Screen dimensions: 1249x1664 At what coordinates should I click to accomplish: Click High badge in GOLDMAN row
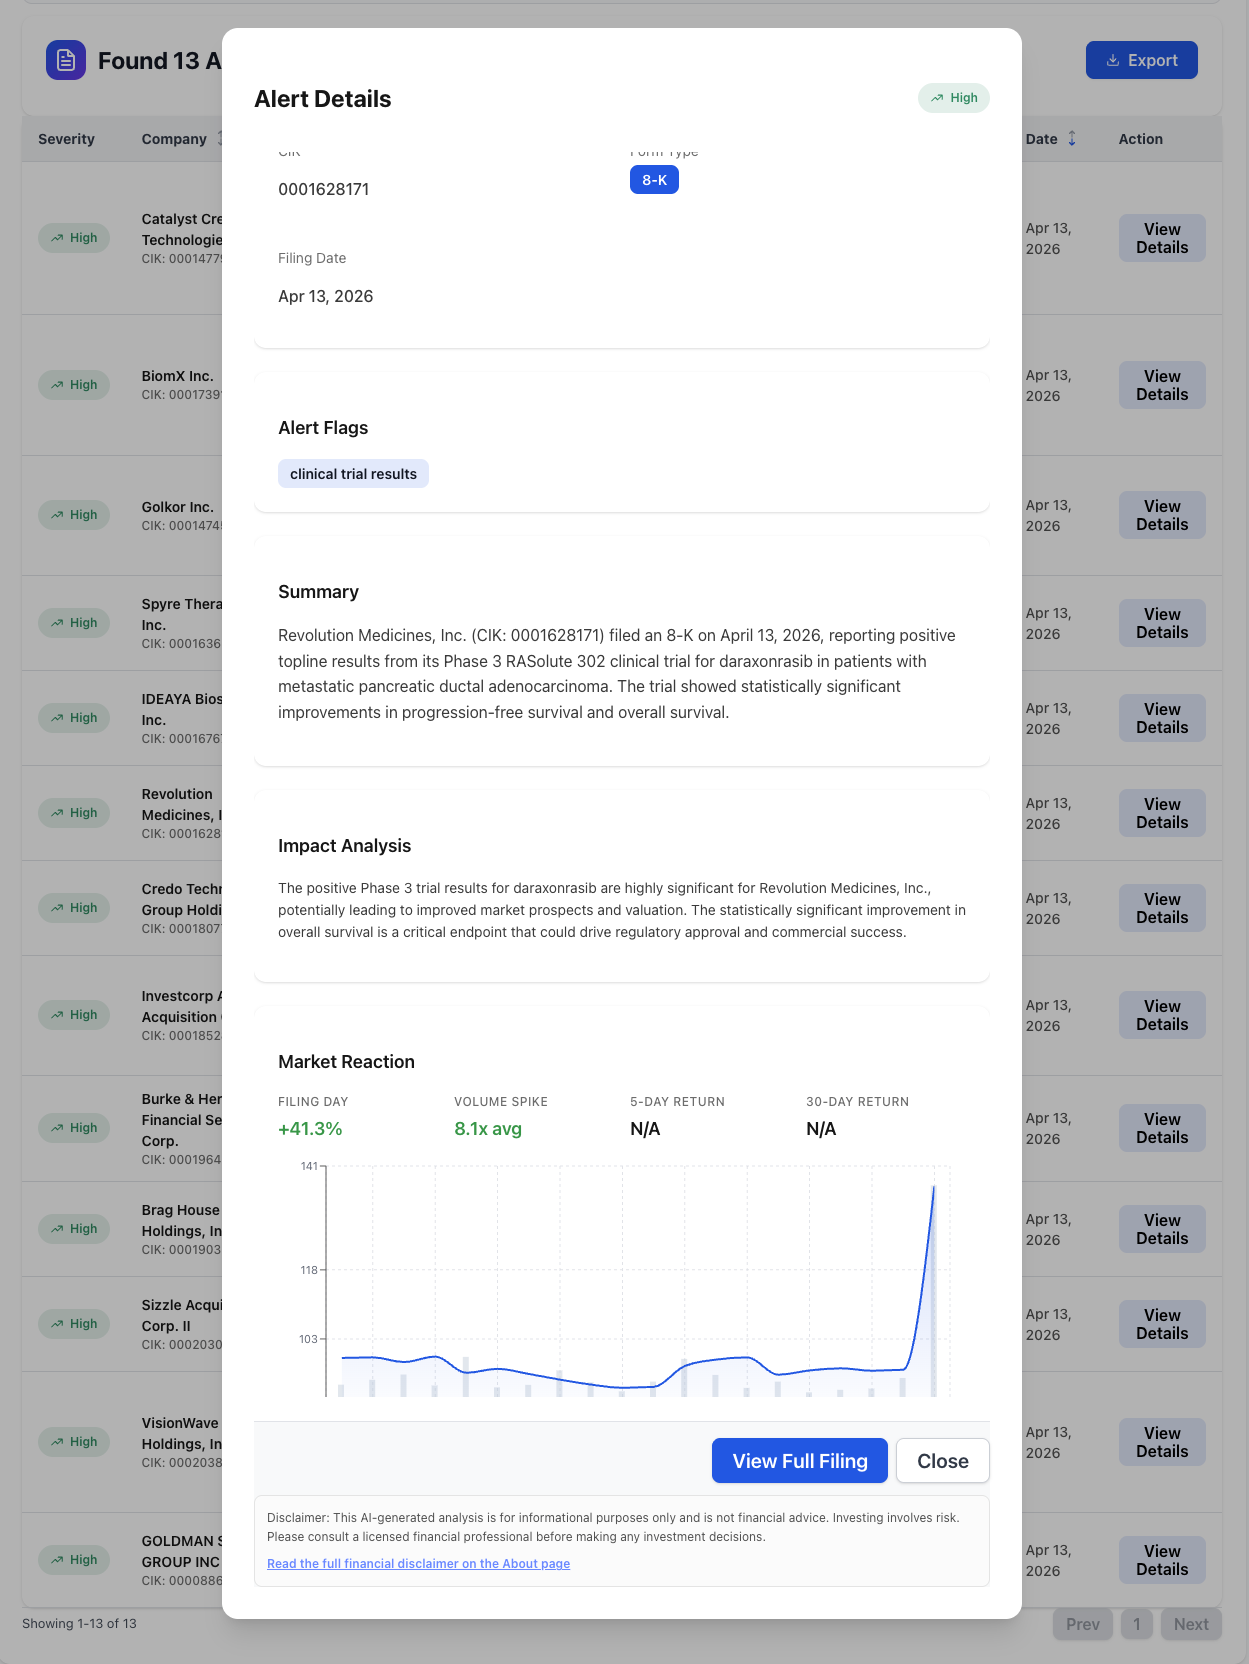tap(74, 1560)
